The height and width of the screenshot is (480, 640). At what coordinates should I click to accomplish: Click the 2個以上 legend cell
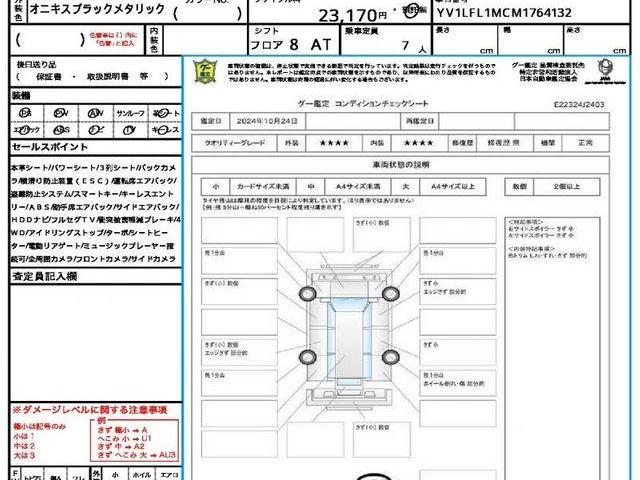coord(567,187)
